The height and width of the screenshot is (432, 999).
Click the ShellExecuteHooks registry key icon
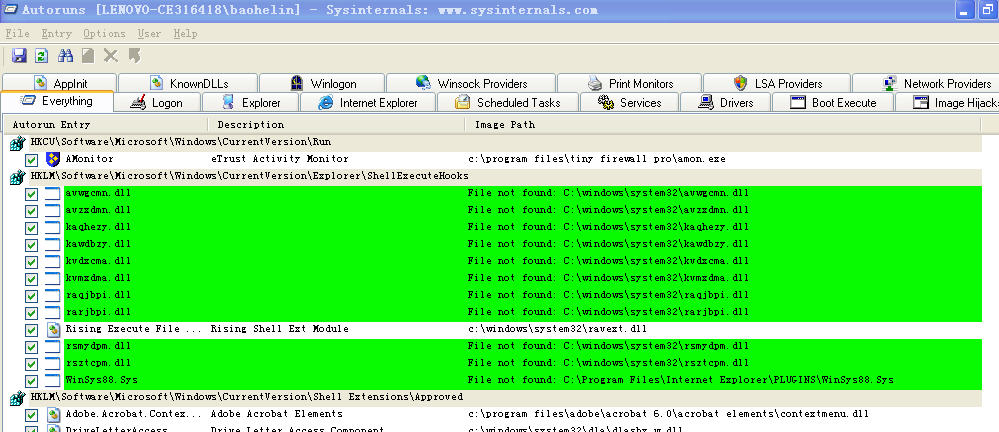[17, 178]
